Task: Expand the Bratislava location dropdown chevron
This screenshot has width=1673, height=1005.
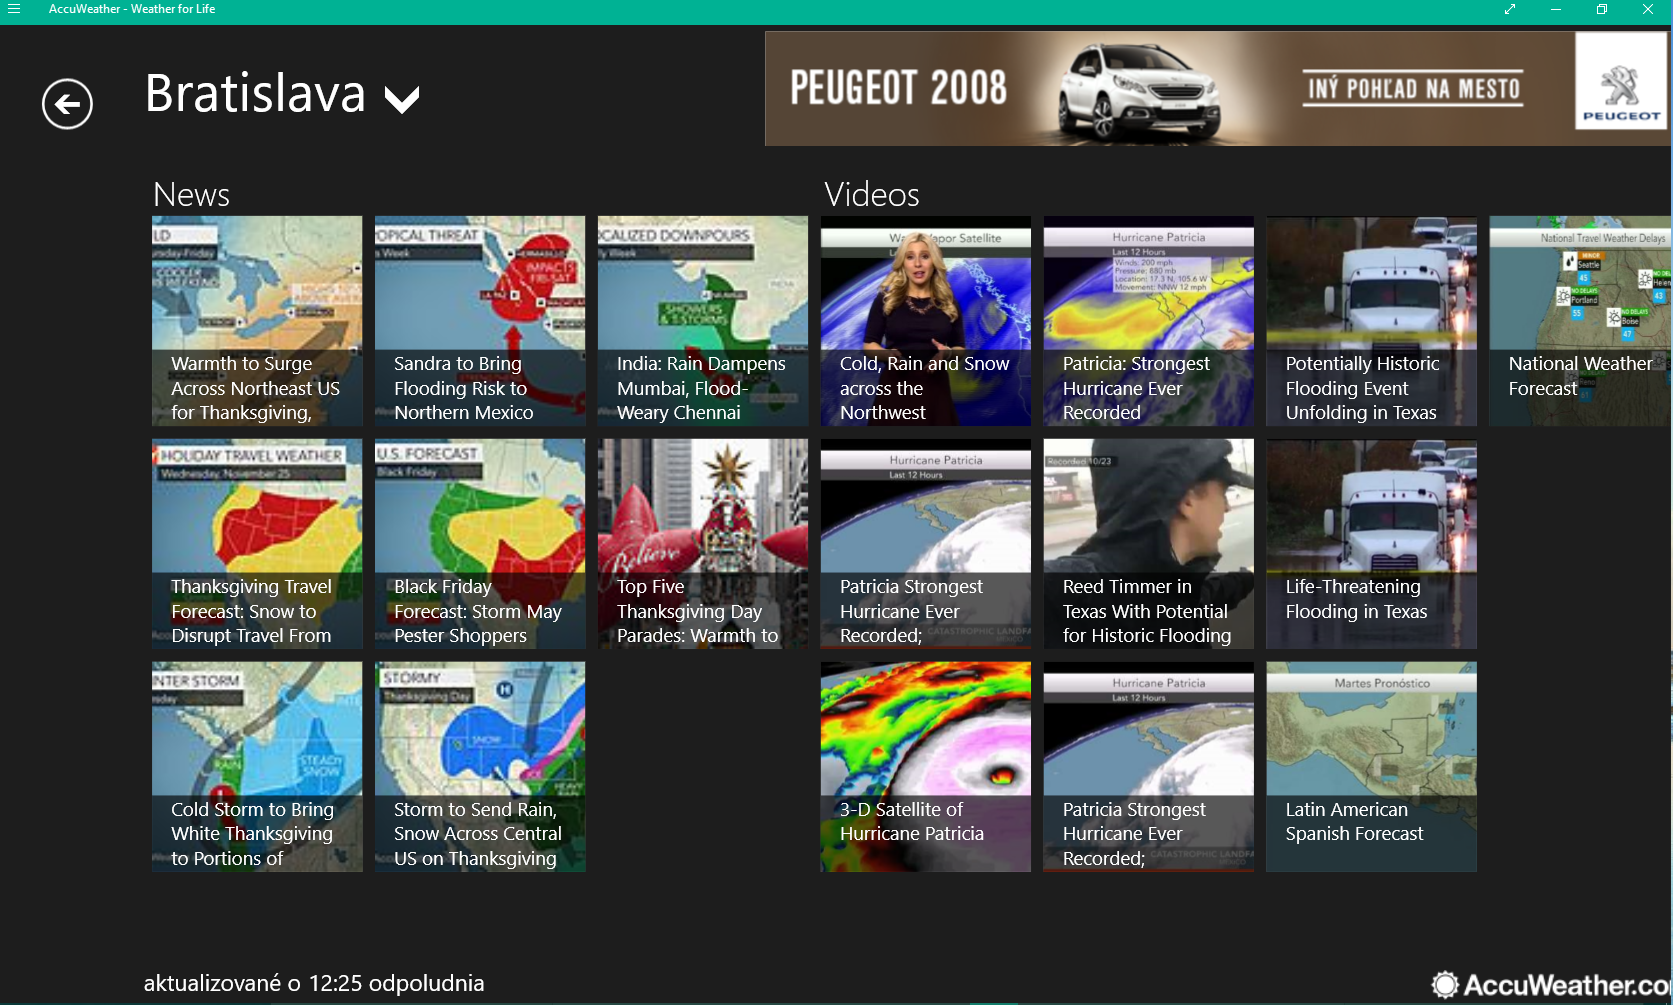Action: point(402,99)
